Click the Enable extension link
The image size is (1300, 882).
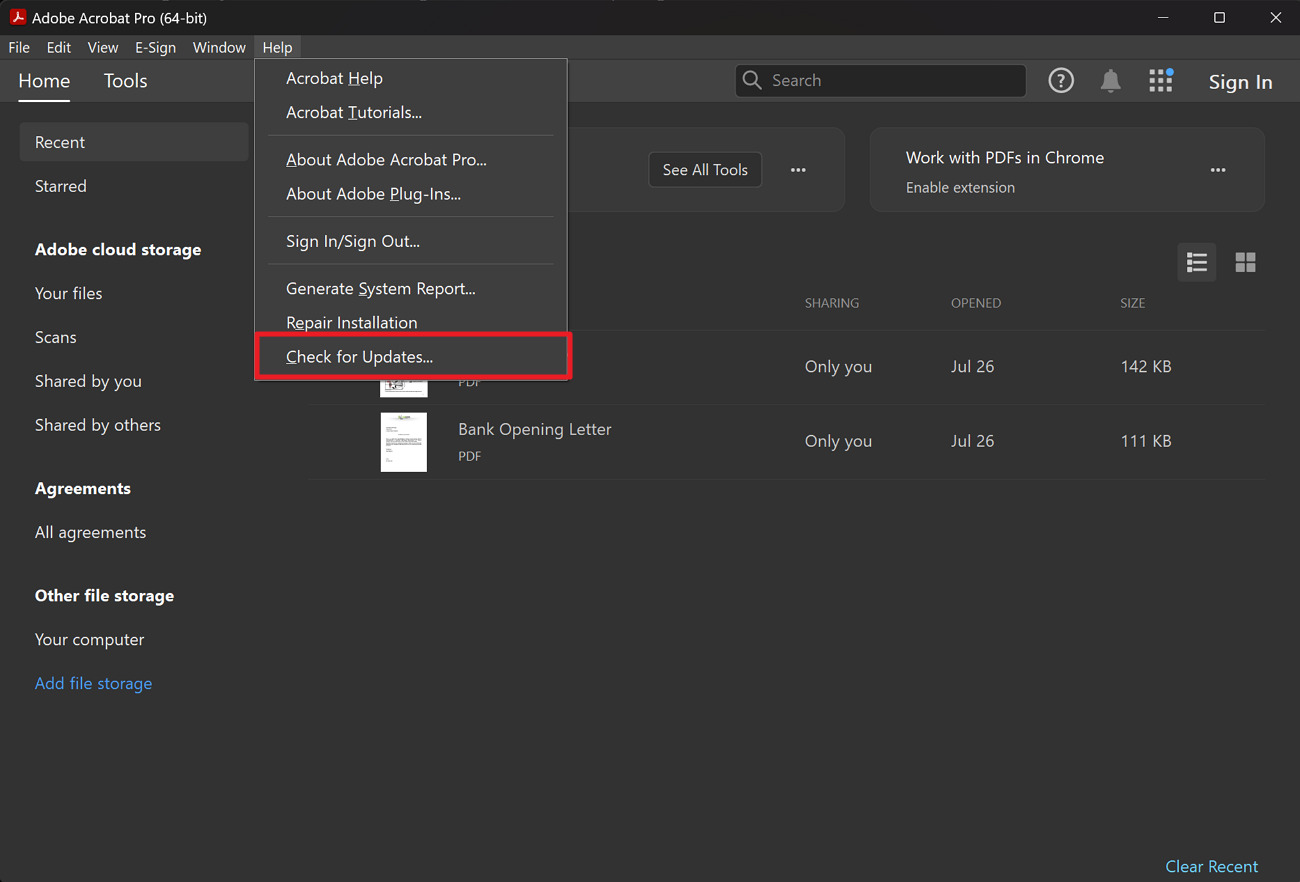coord(960,187)
